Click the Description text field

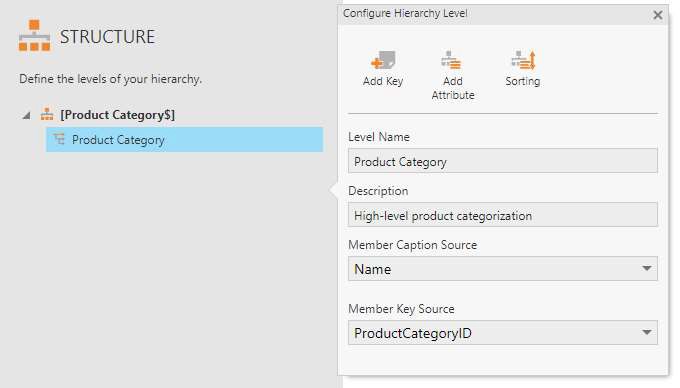point(503,215)
